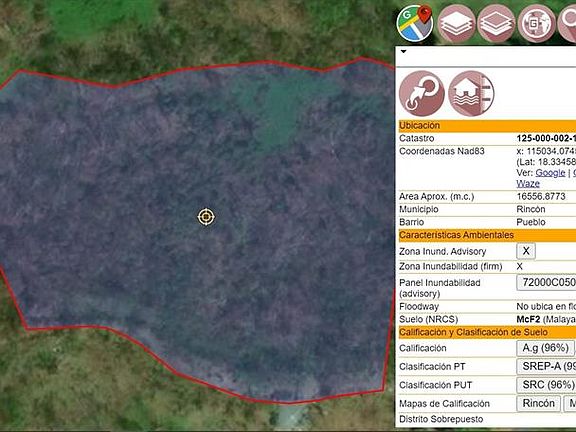Select the Barrio value Pueblo
This screenshot has height=432, width=576.
click(531, 222)
